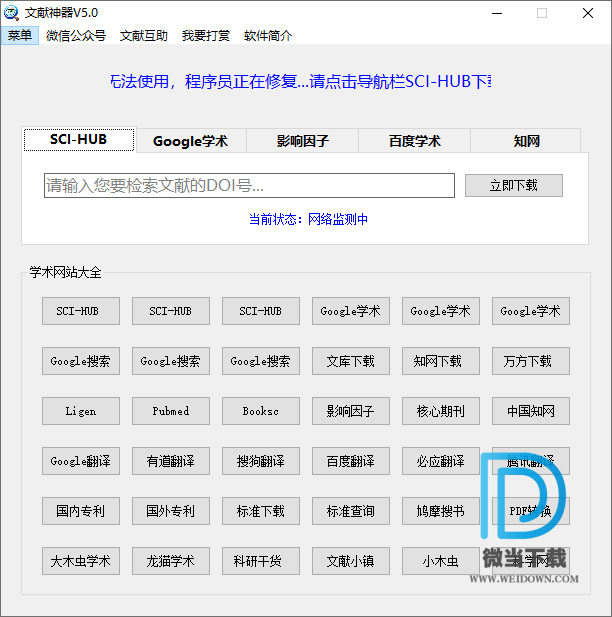Viewport: 612px width, 617px height.
Task: Open the 知网下载 site button
Action: pos(440,361)
